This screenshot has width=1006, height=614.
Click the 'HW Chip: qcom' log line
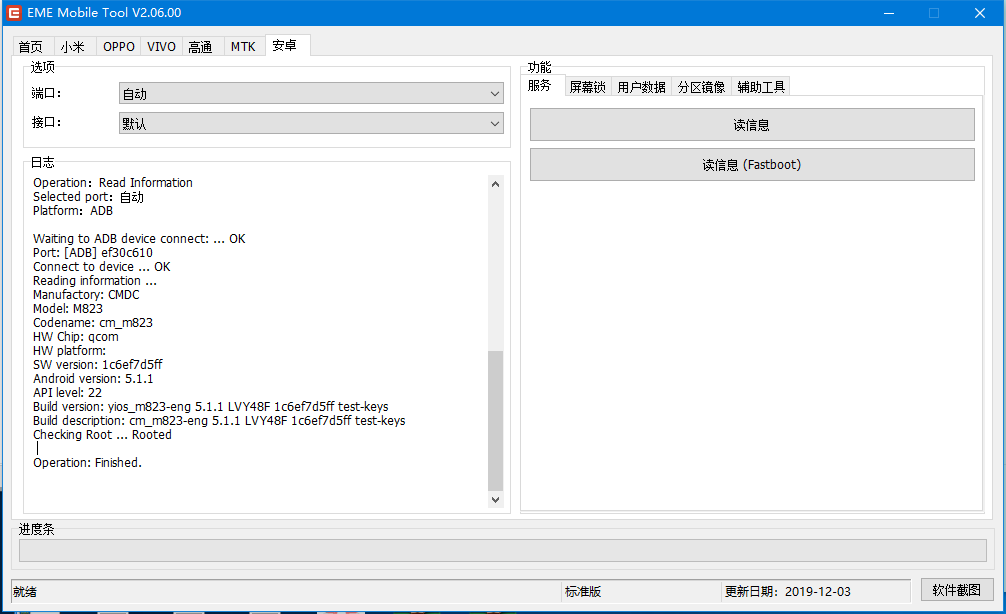[76, 337]
